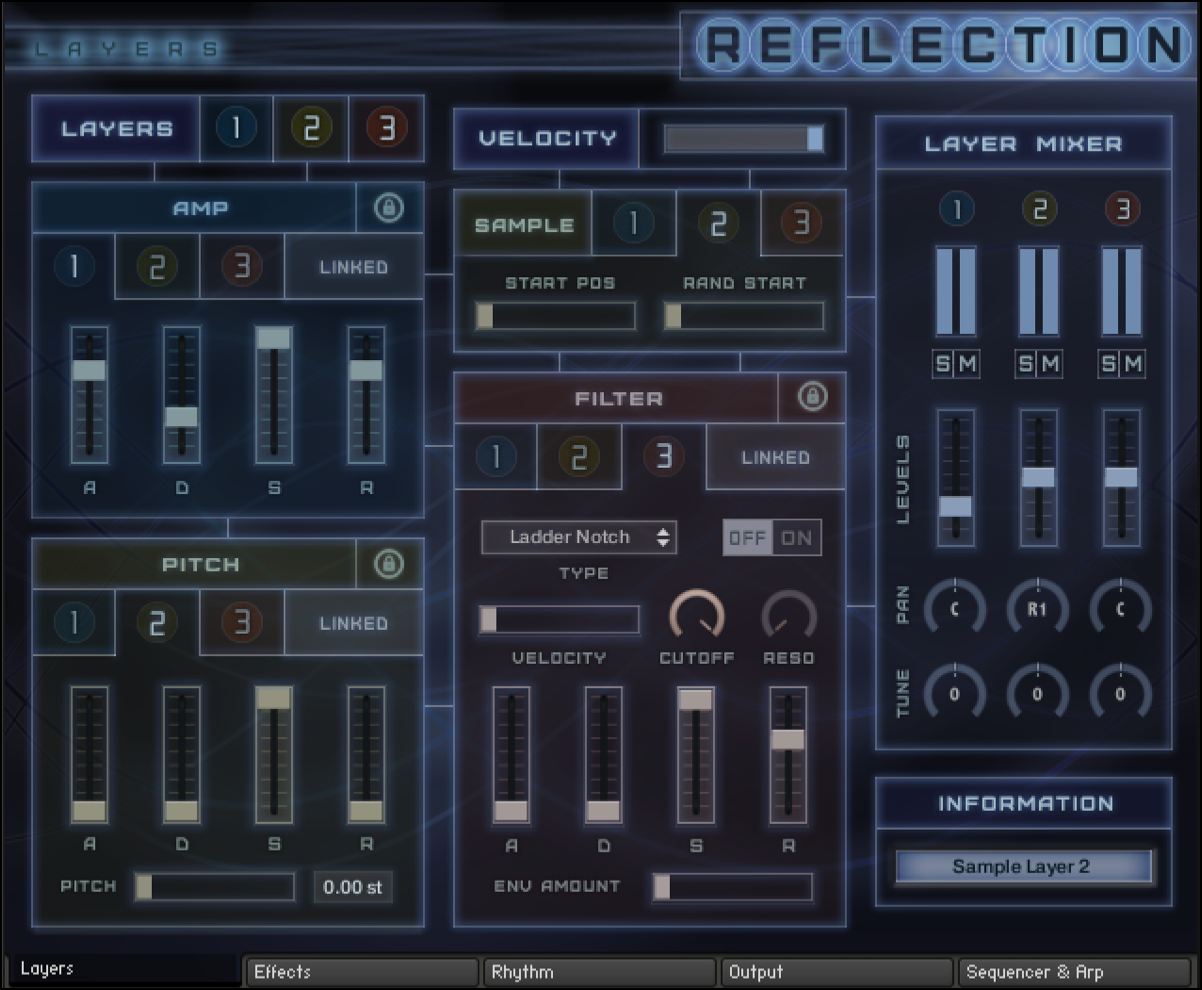Click the Tune knob for mixer layer 3

1120,693
